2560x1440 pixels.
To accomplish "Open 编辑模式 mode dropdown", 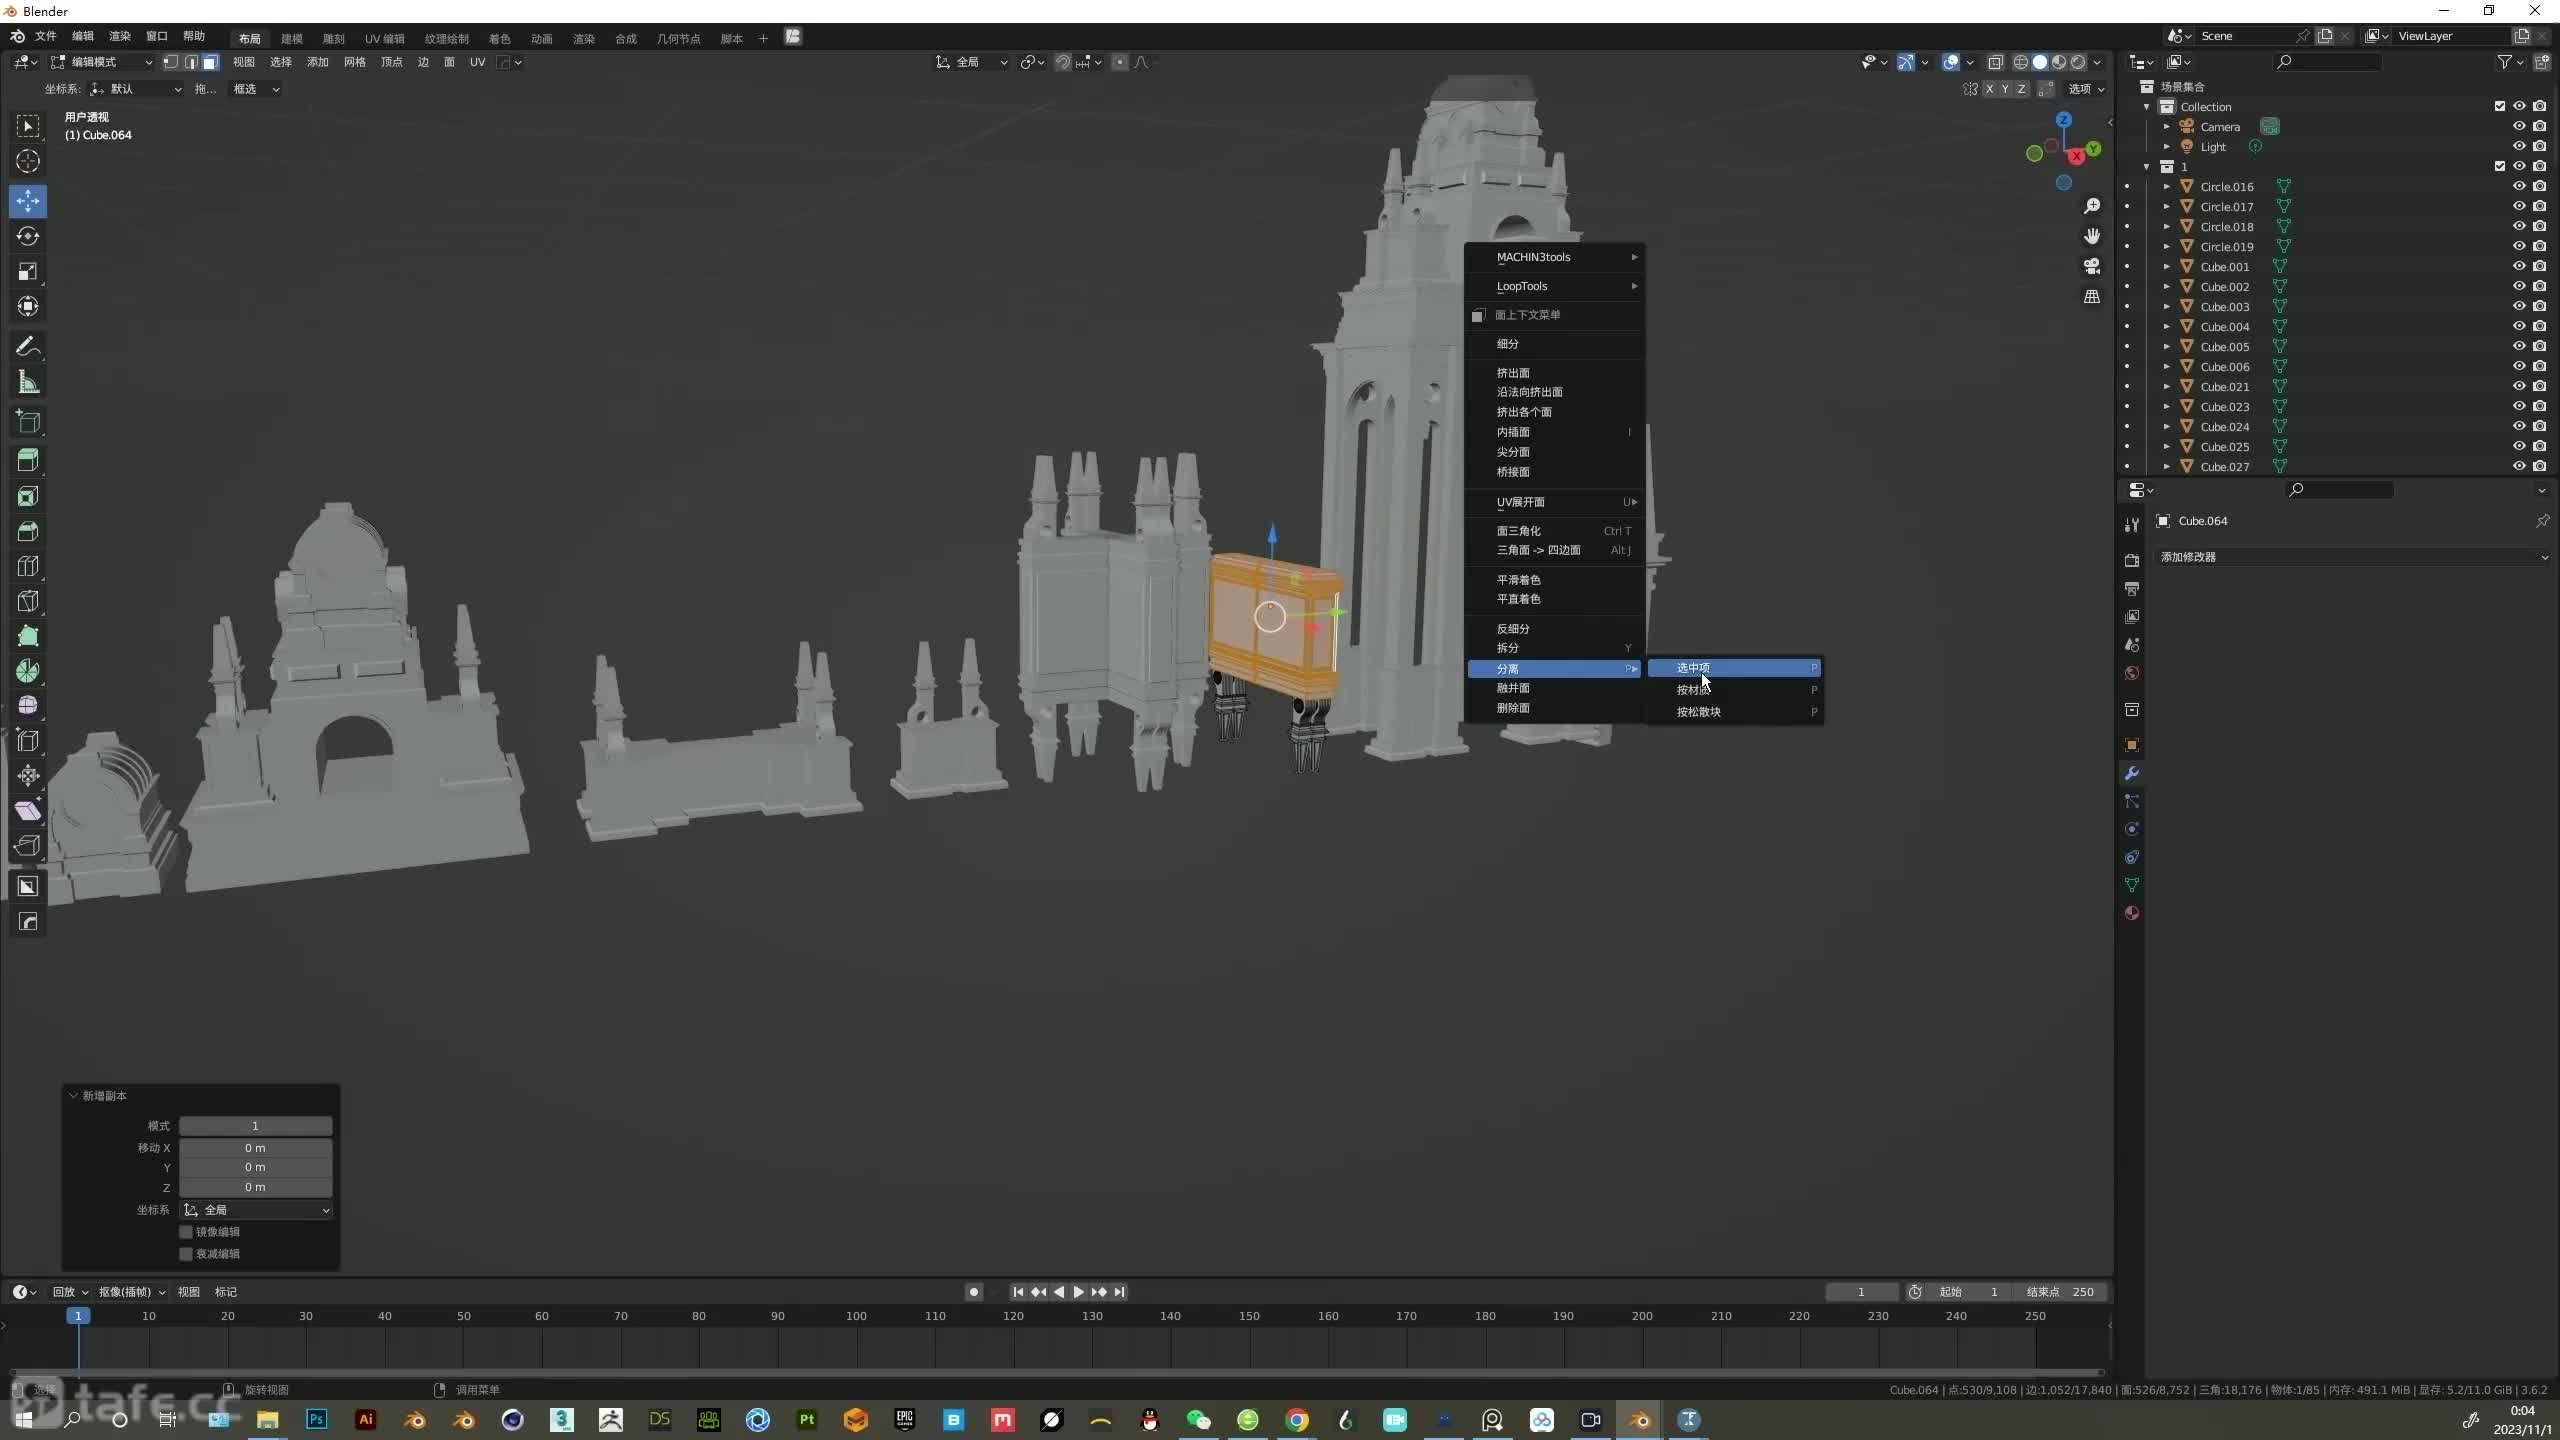I will pos(102,62).
